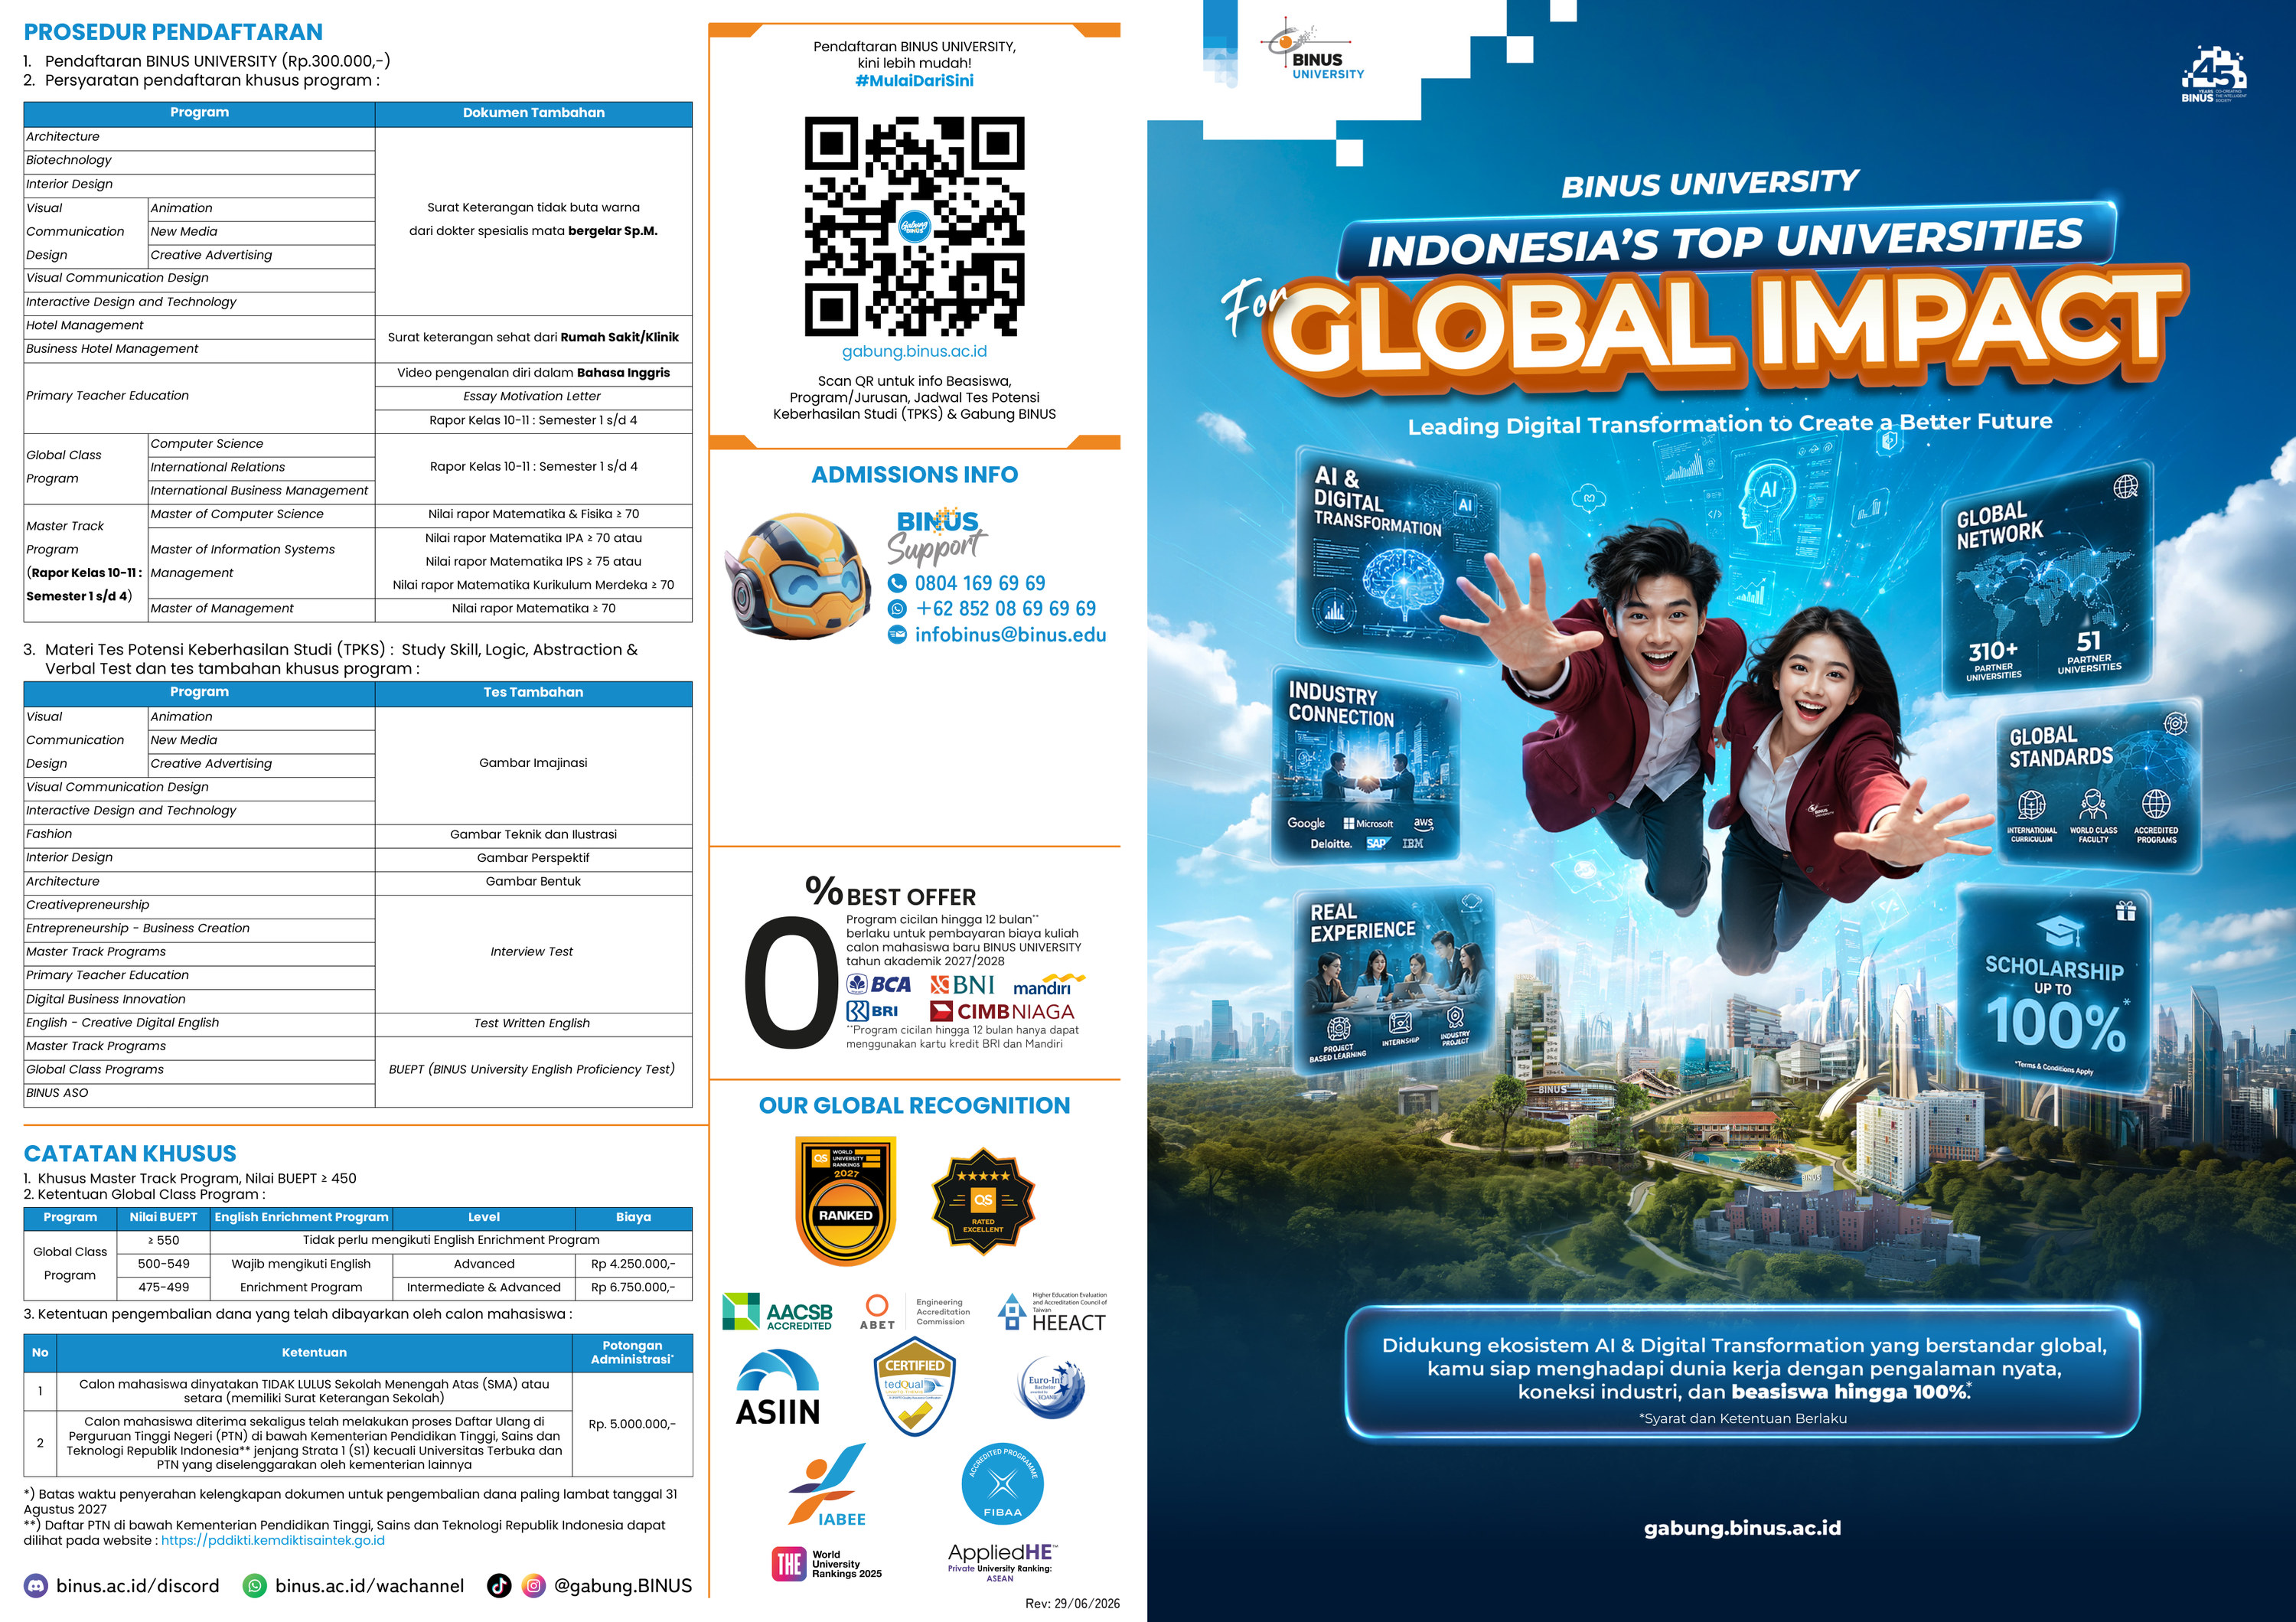Click the BINUS University logo at top
Viewport: 2296px width, 1622px height.
point(1311,49)
